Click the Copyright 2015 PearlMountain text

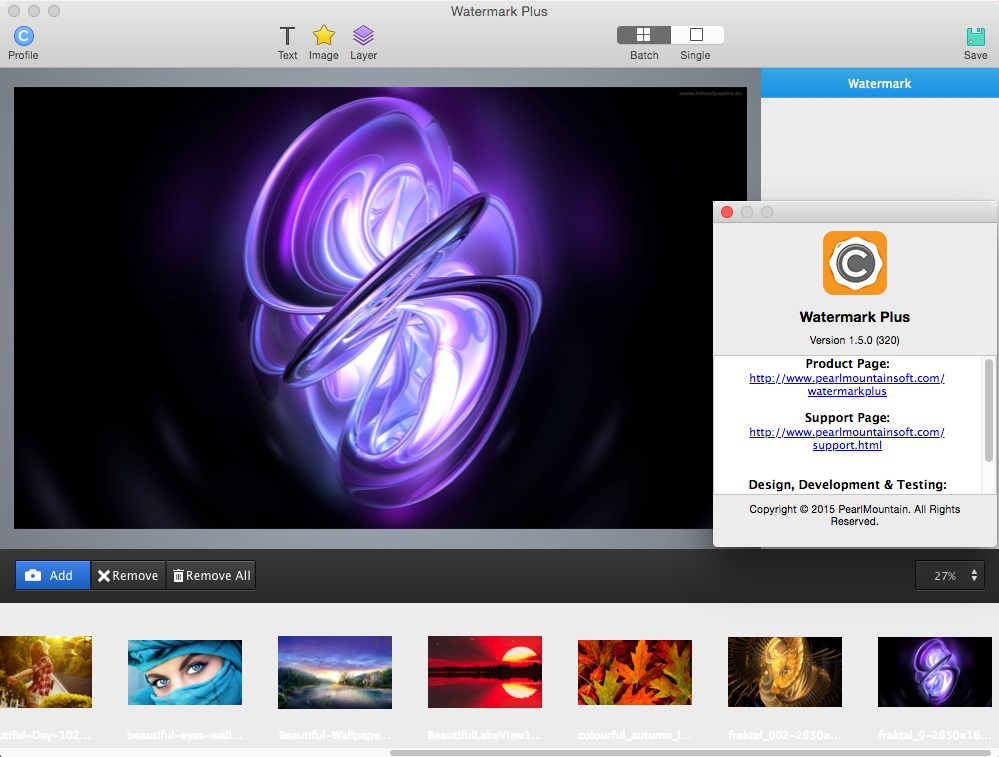[854, 515]
